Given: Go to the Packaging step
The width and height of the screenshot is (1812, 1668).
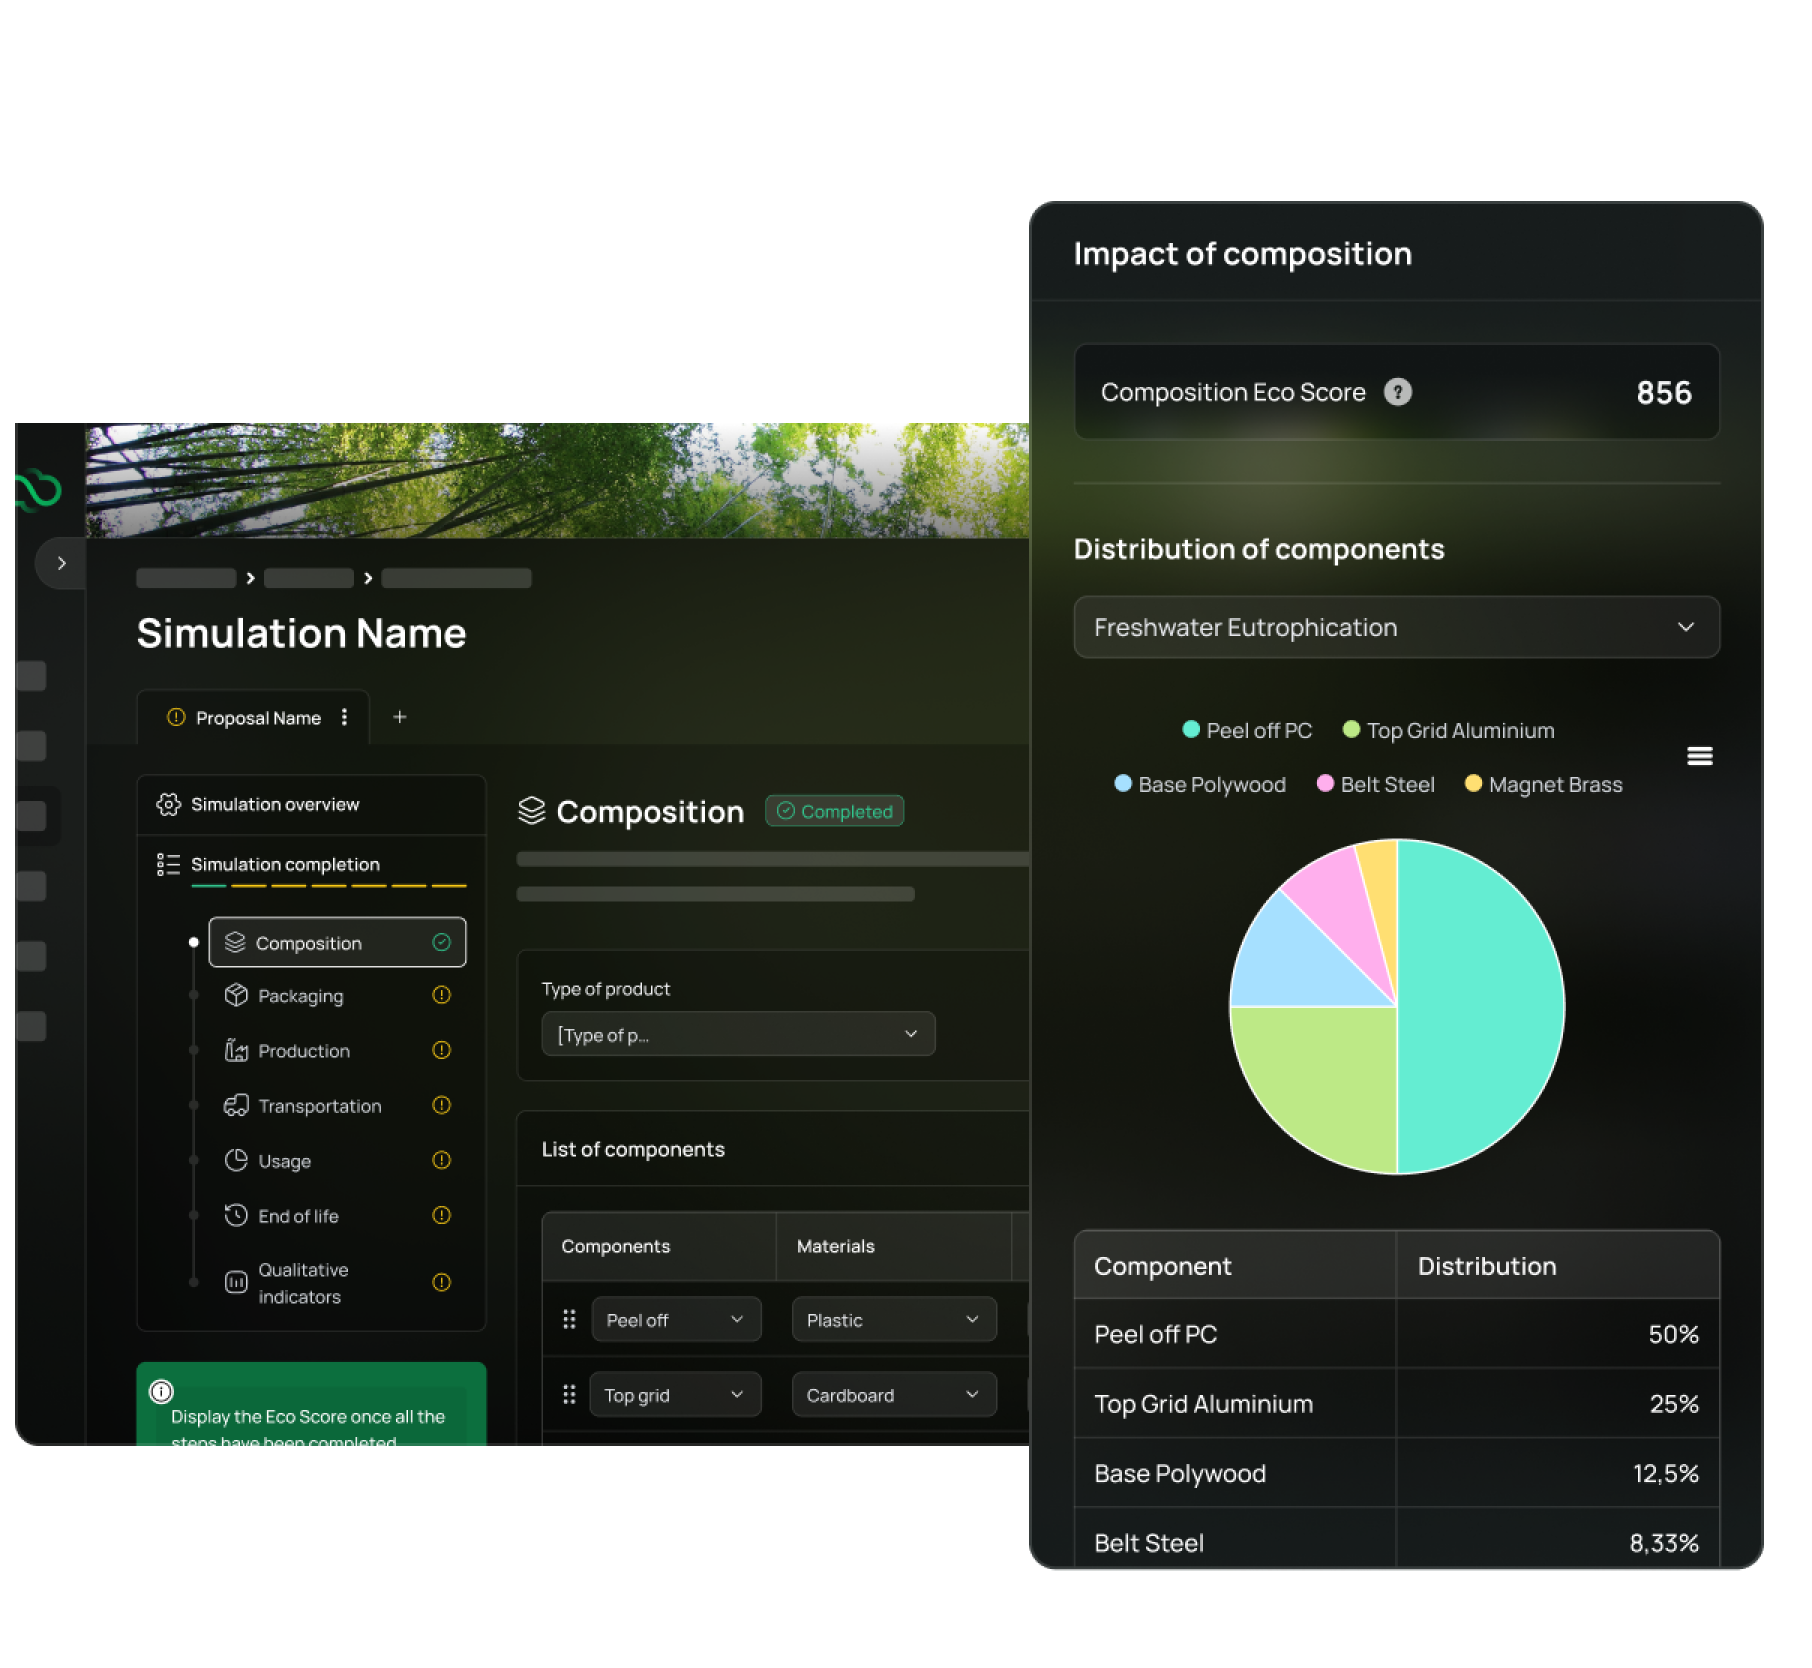Looking at the screenshot, I should [x=300, y=996].
